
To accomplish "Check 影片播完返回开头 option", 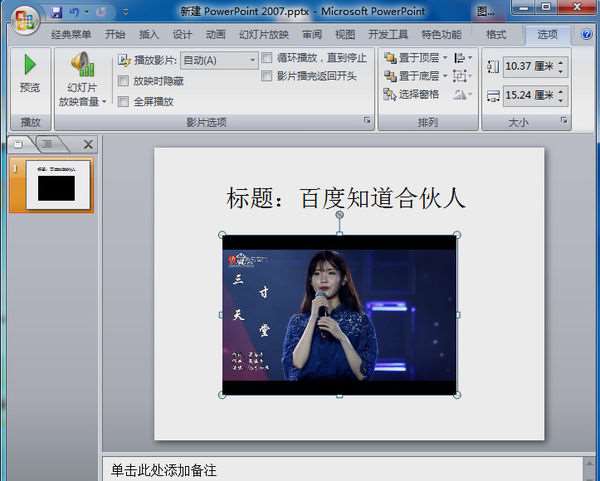I will pos(267,76).
